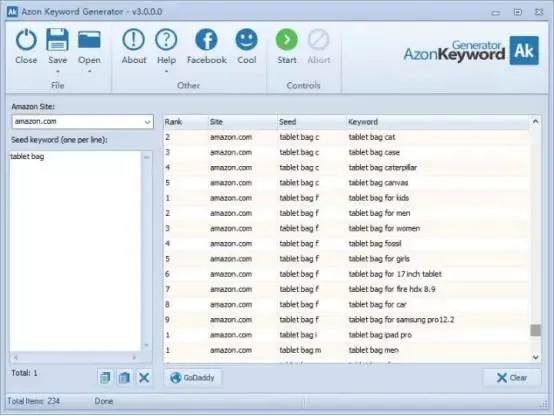Select the 'tablet bag cat' row
This screenshot has width=554, height=416.
point(346,137)
